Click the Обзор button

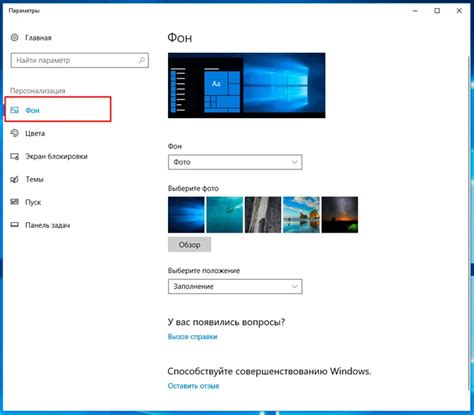coord(189,245)
